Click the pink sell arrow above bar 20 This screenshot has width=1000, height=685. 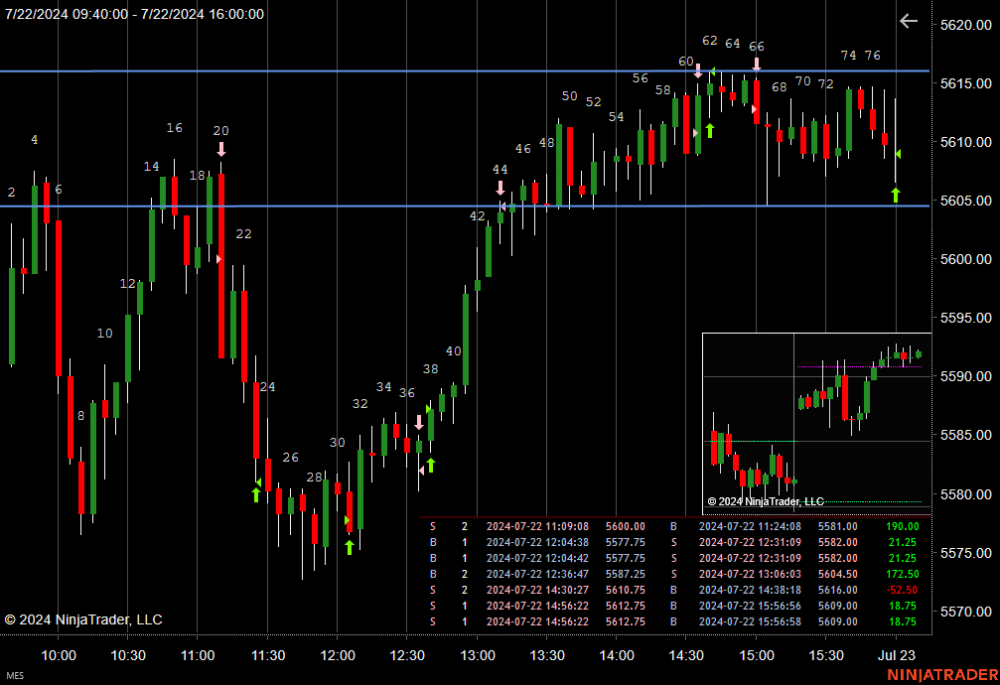click(x=221, y=149)
